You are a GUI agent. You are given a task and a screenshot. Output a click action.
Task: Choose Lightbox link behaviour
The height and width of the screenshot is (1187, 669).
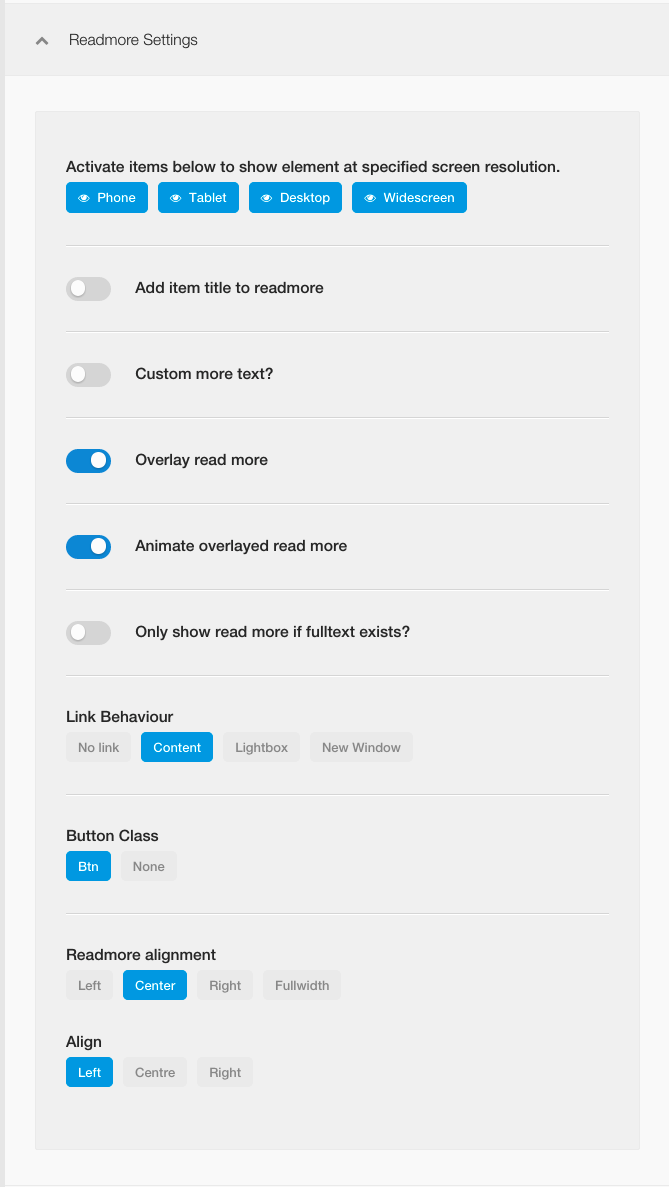pos(261,747)
